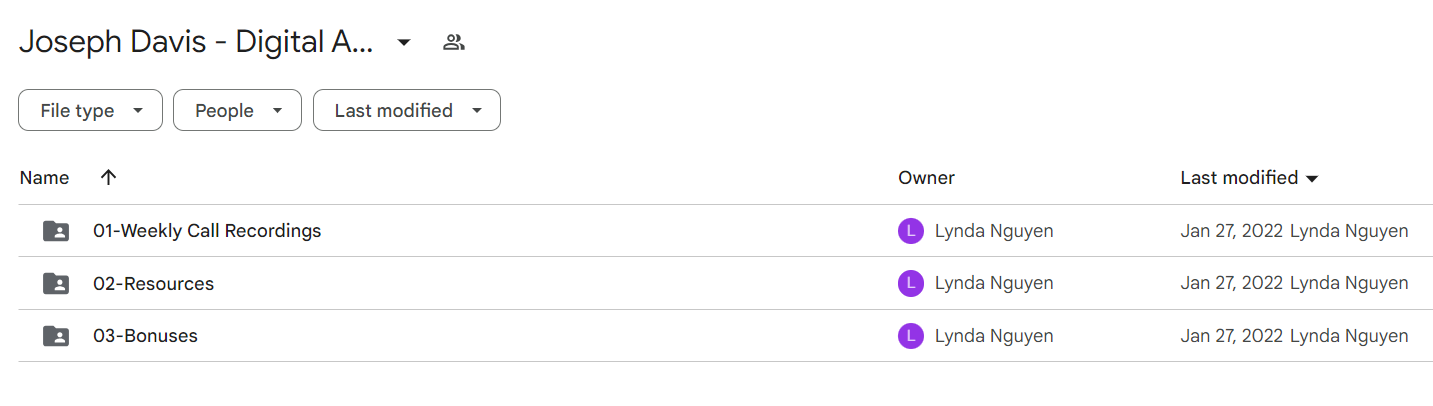Click the shared folder icon for 01-Weekly Call Recordings
Screen dimensions: 1433x406
click(56, 231)
